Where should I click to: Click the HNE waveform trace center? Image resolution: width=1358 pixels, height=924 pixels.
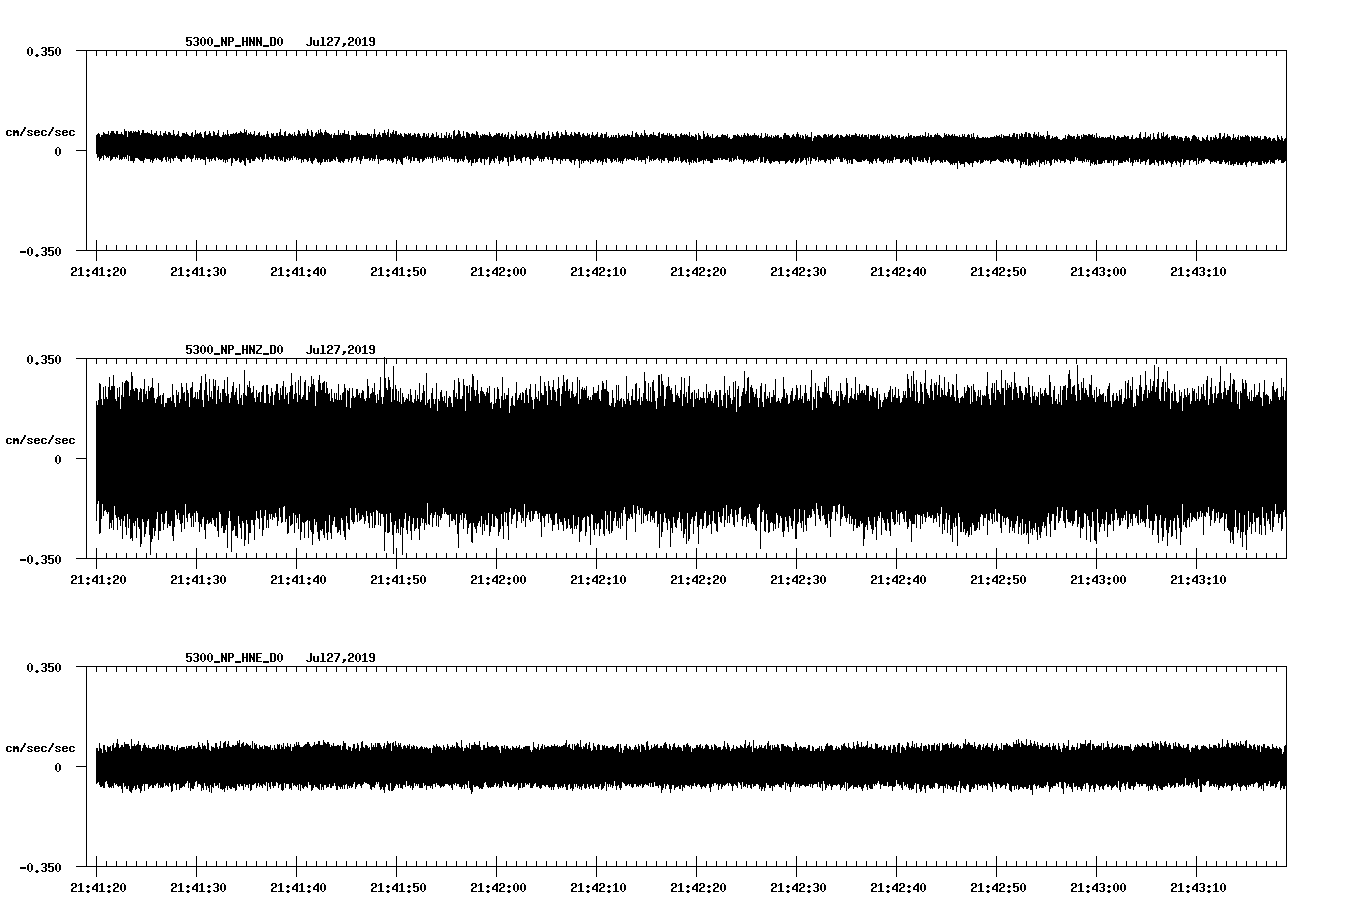(690, 767)
